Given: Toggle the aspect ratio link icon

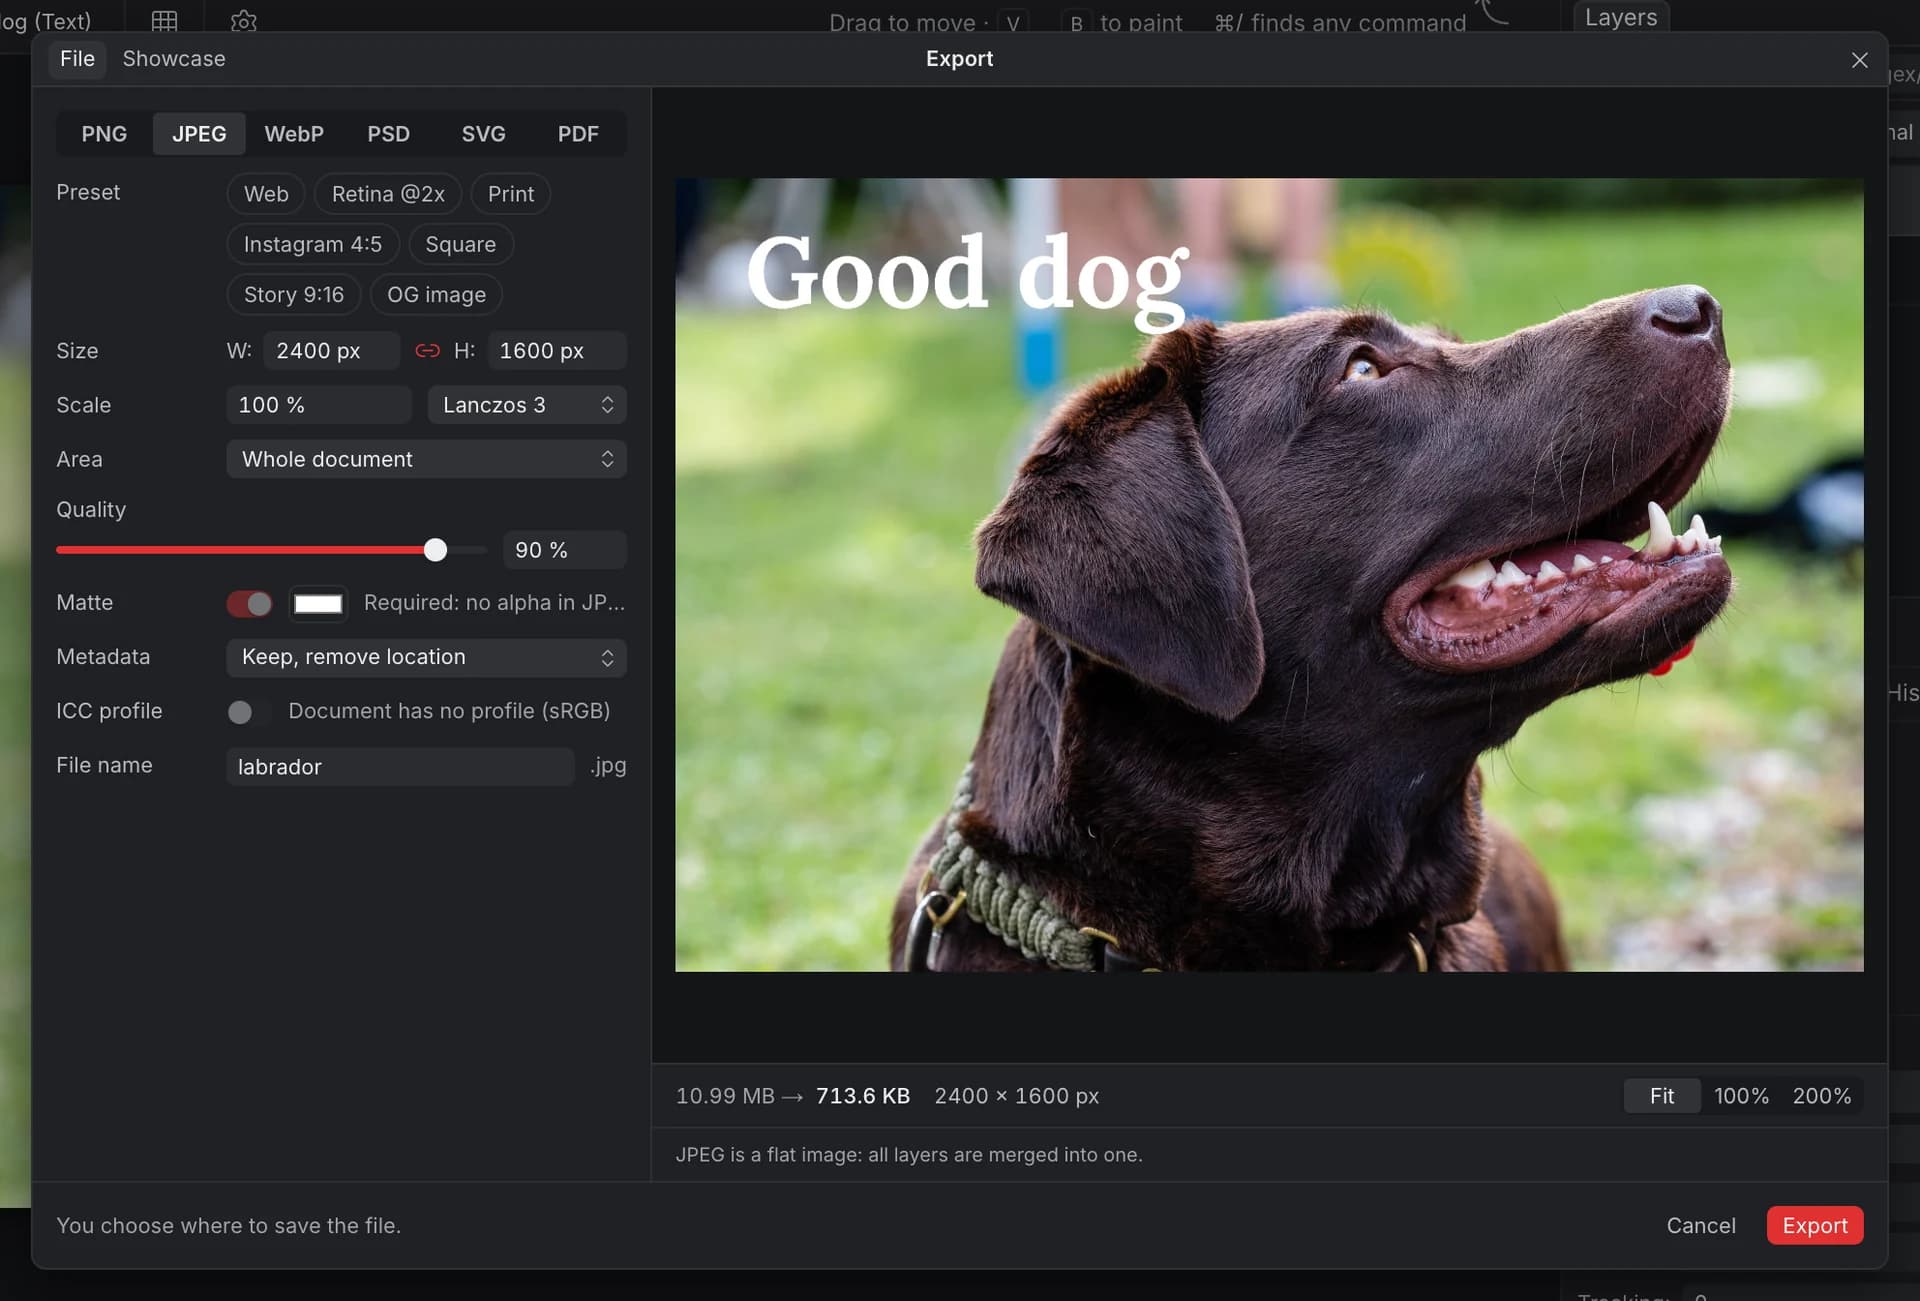Looking at the screenshot, I should click(x=427, y=351).
